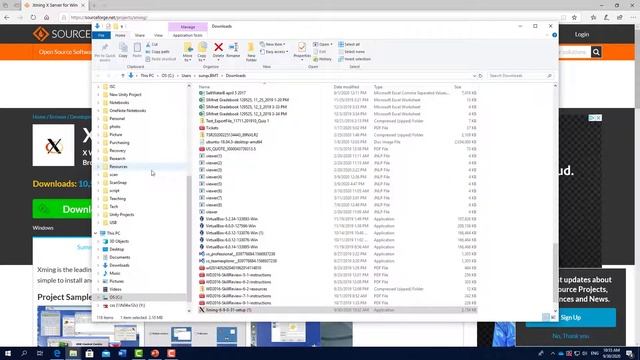The image size is (640, 360).
Task: Click Copy path in ribbon
Action: click(x=158, y=52)
